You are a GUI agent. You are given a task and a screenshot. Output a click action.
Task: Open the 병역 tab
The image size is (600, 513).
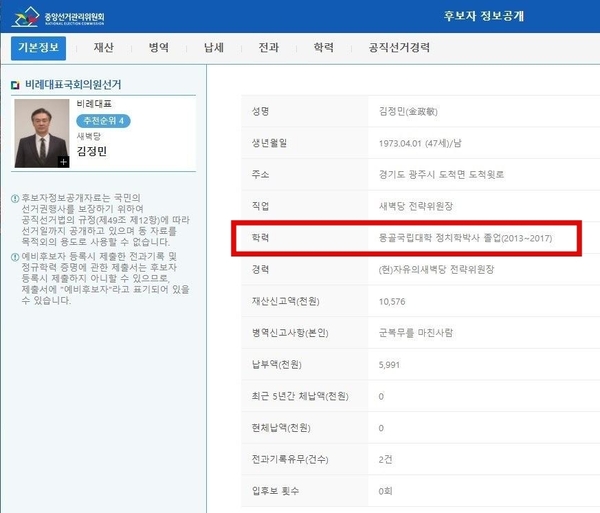[158, 47]
